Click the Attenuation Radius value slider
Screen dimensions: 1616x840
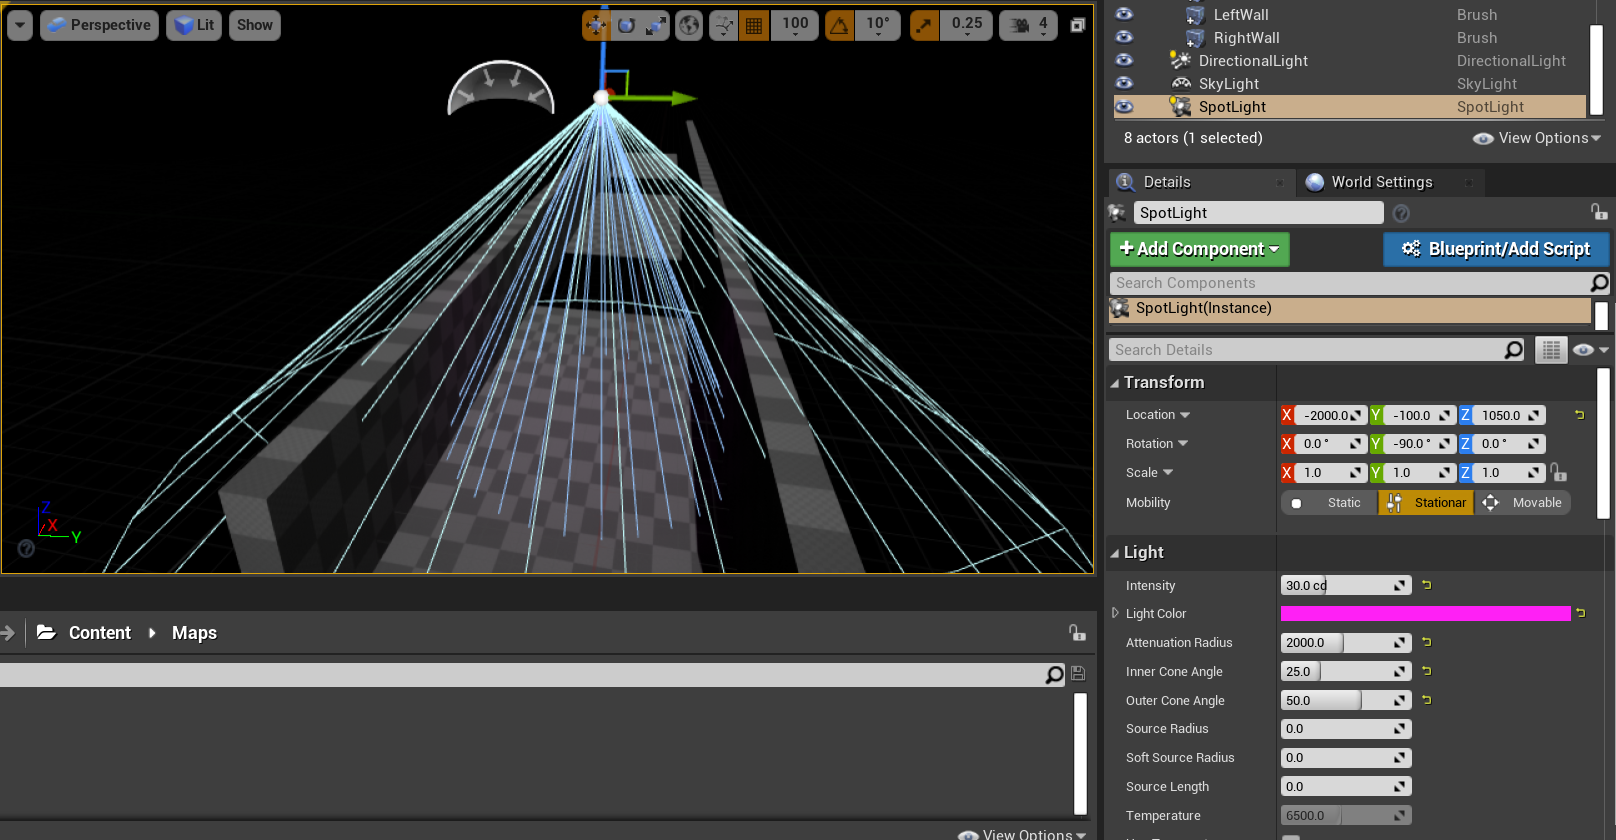(x=1346, y=643)
